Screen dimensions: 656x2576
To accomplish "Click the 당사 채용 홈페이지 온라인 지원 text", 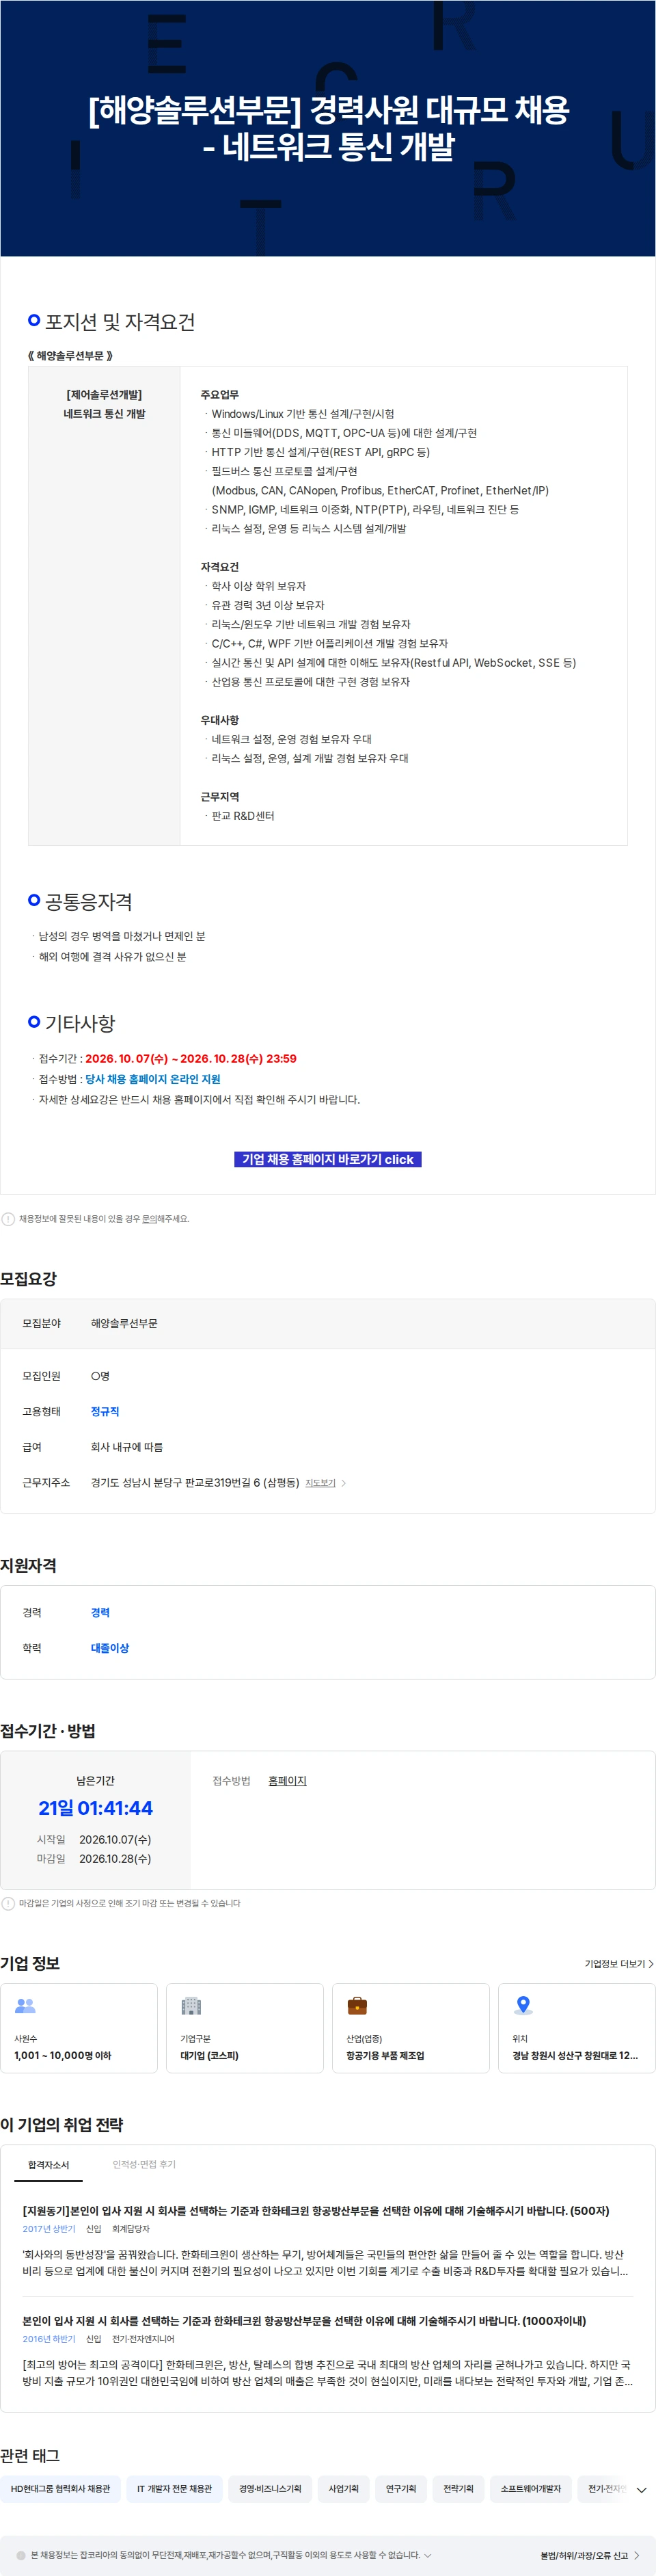I will point(153,1079).
